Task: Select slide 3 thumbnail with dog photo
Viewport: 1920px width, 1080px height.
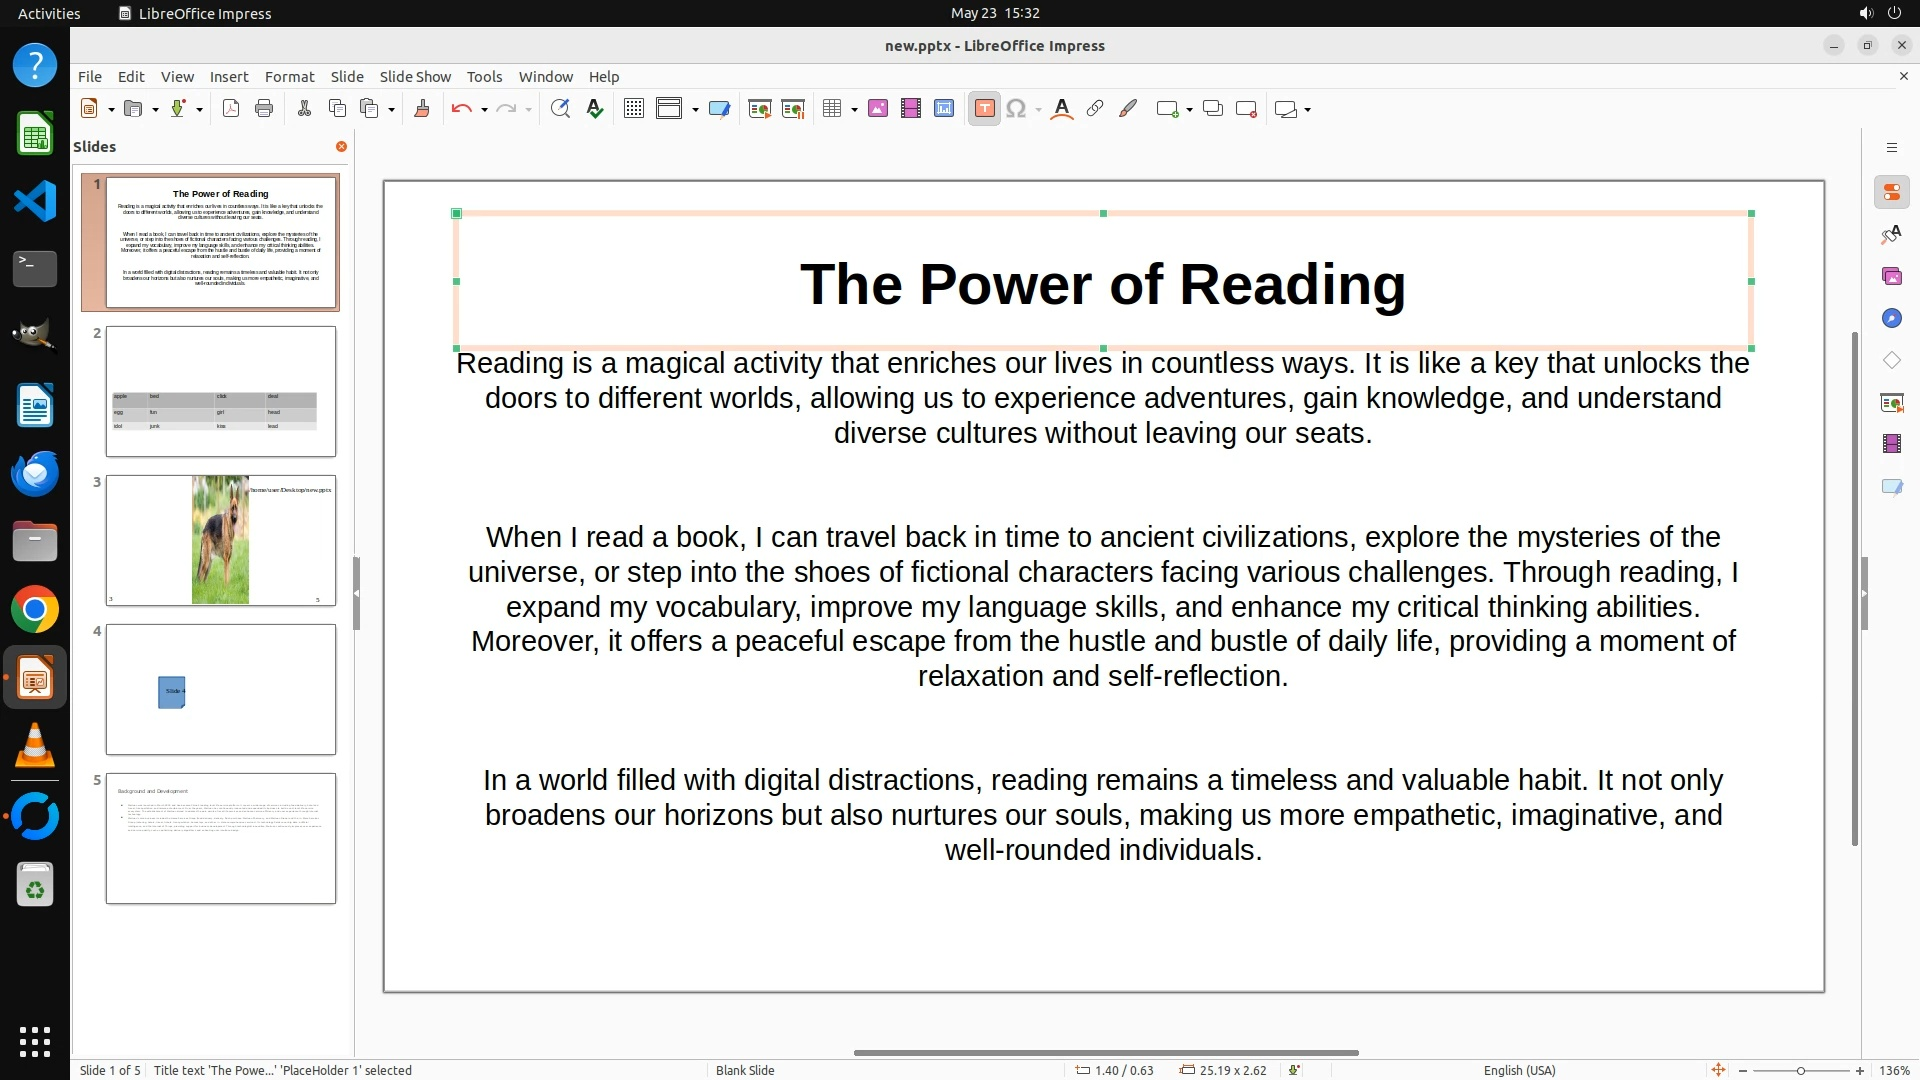Action: pyautogui.click(x=221, y=540)
